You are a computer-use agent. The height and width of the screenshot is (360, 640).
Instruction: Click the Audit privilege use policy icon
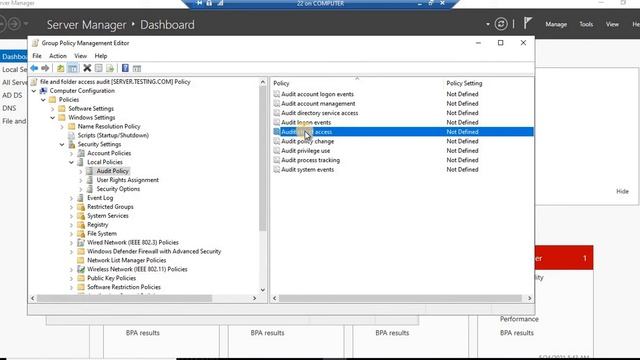point(276,151)
